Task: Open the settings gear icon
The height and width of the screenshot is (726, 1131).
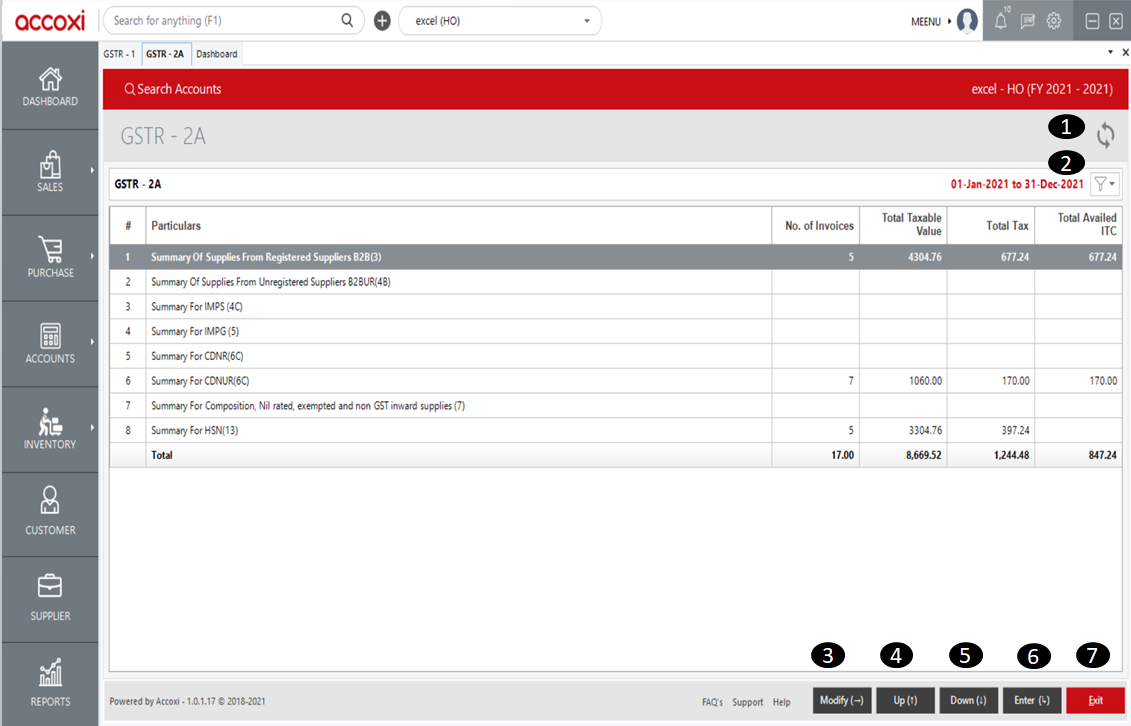Action: click(x=1054, y=21)
